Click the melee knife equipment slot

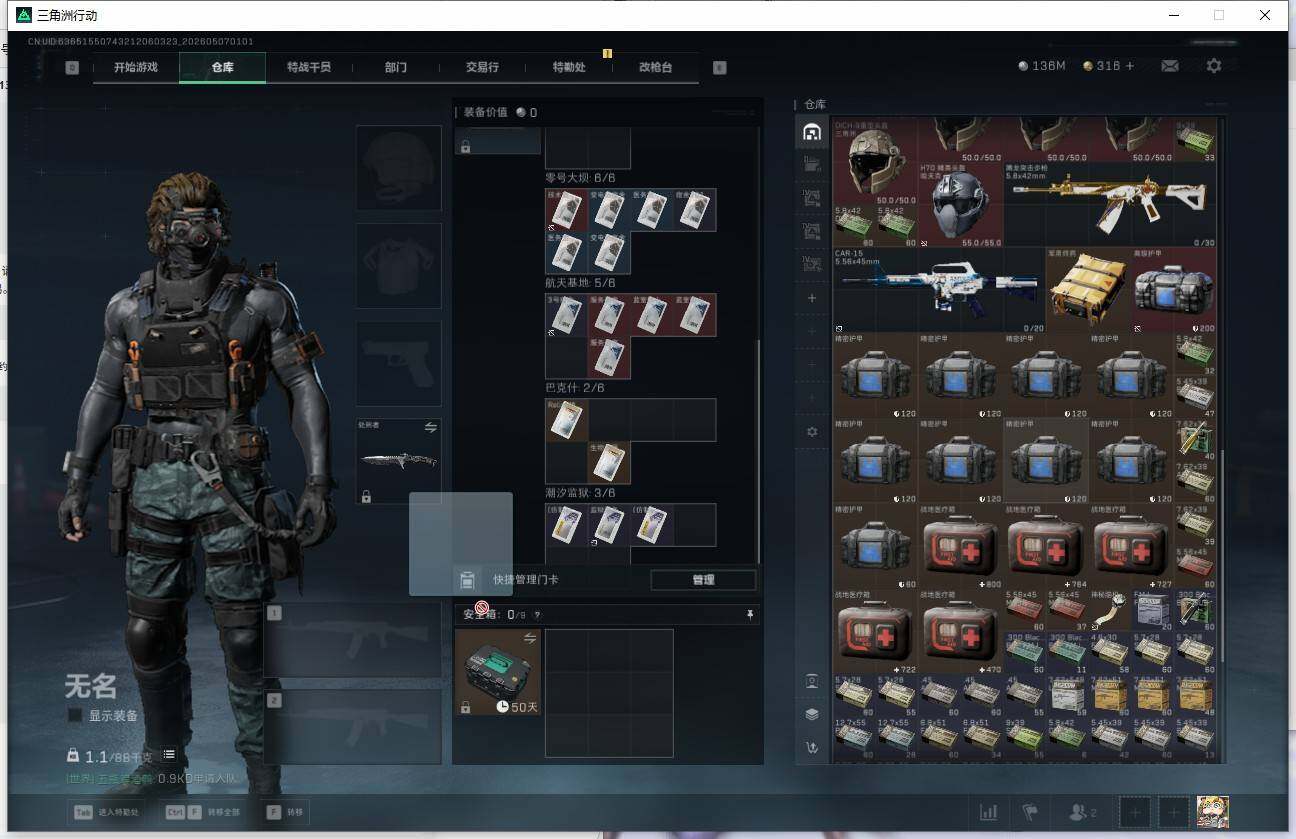pos(399,461)
